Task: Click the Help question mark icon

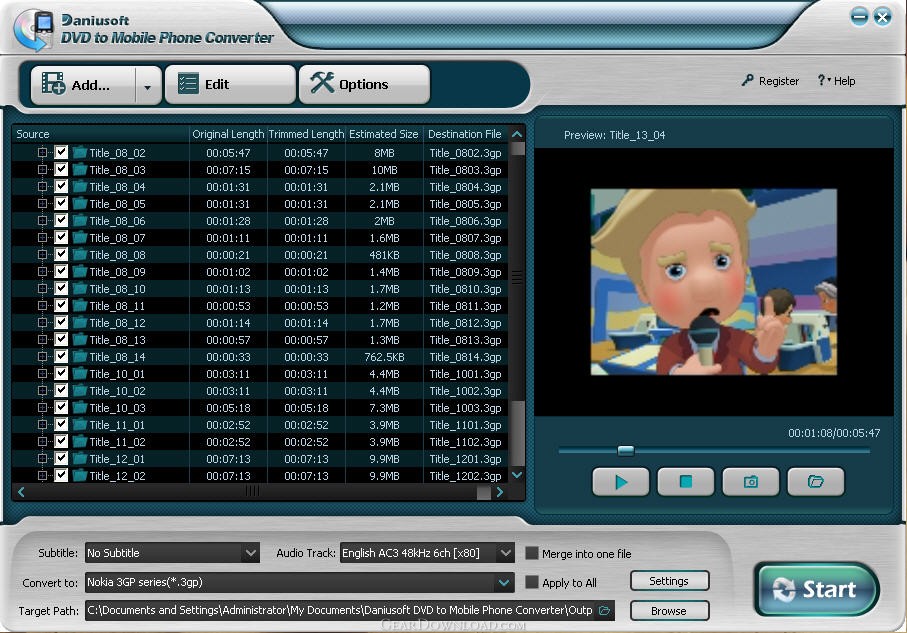Action: [x=821, y=80]
